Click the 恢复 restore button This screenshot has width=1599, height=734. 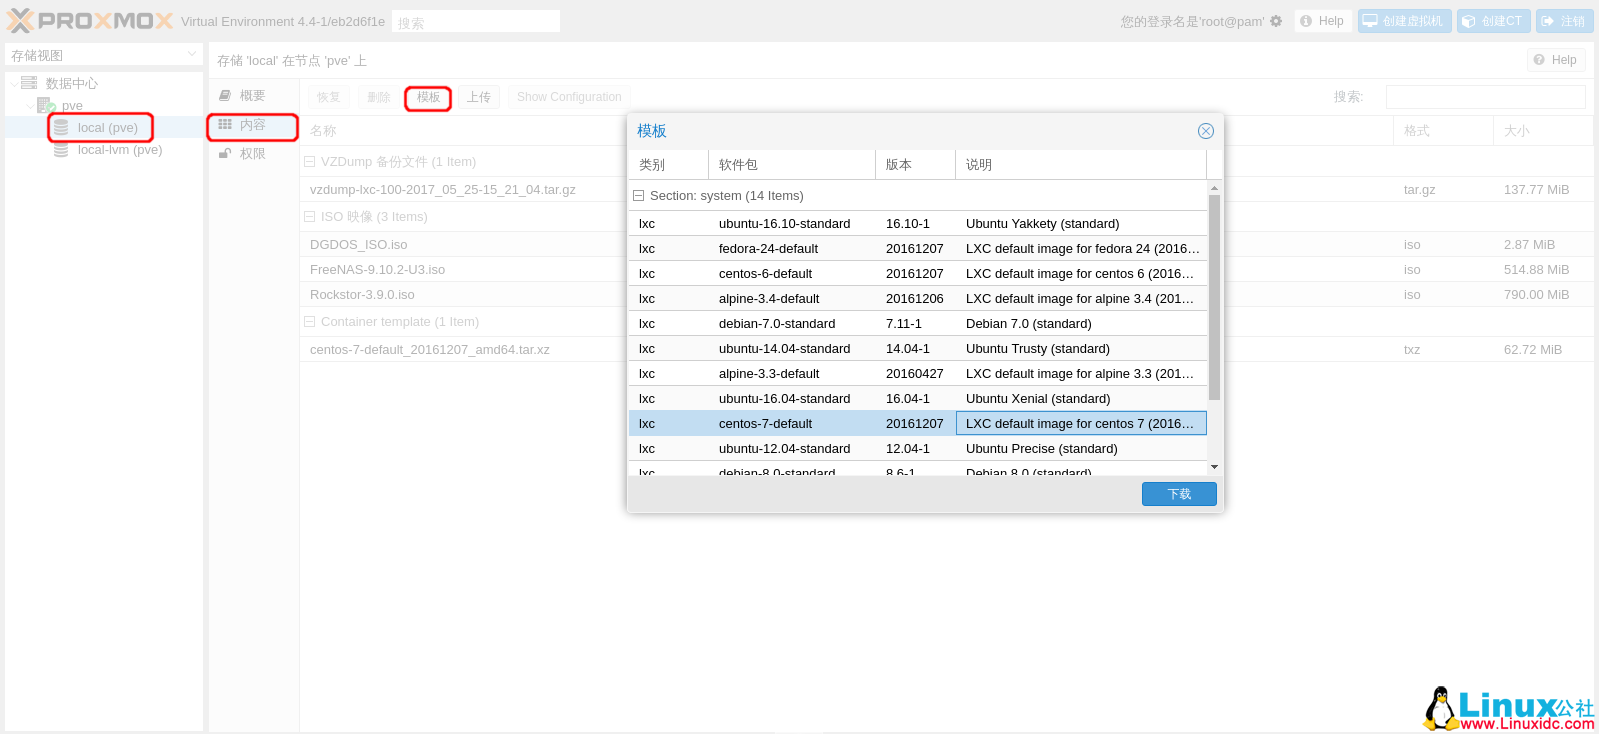point(329,97)
